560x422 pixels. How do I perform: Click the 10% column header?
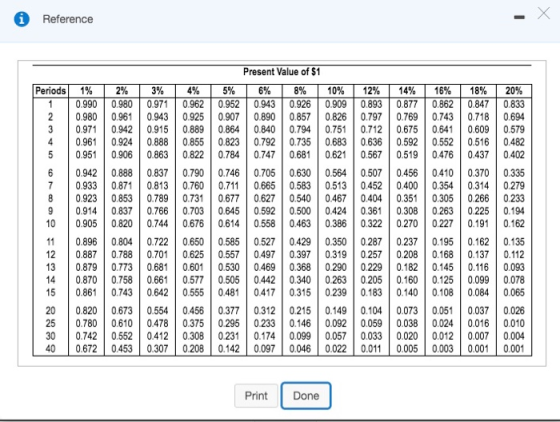tap(336, 91)
